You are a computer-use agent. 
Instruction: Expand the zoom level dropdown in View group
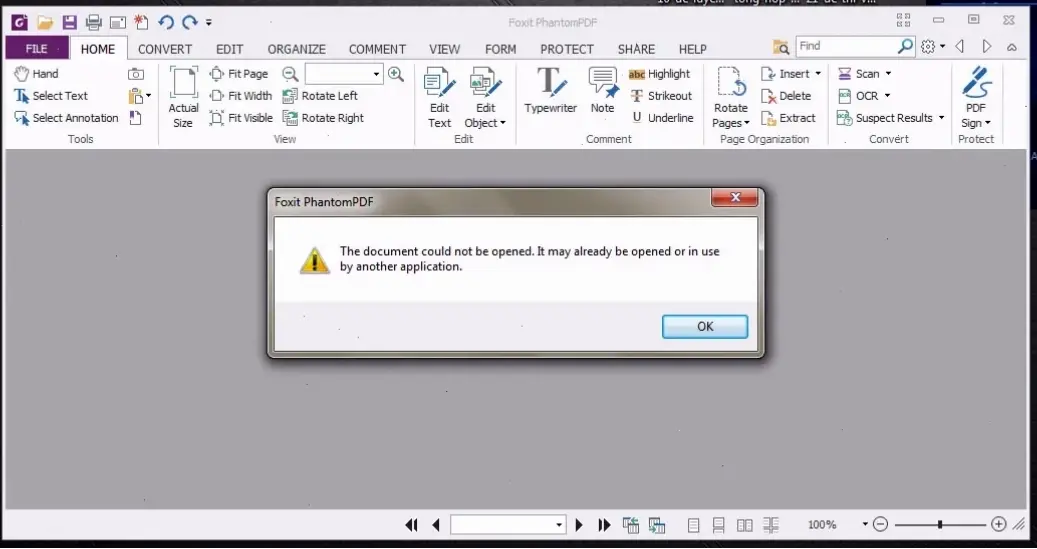click(376, 74)
